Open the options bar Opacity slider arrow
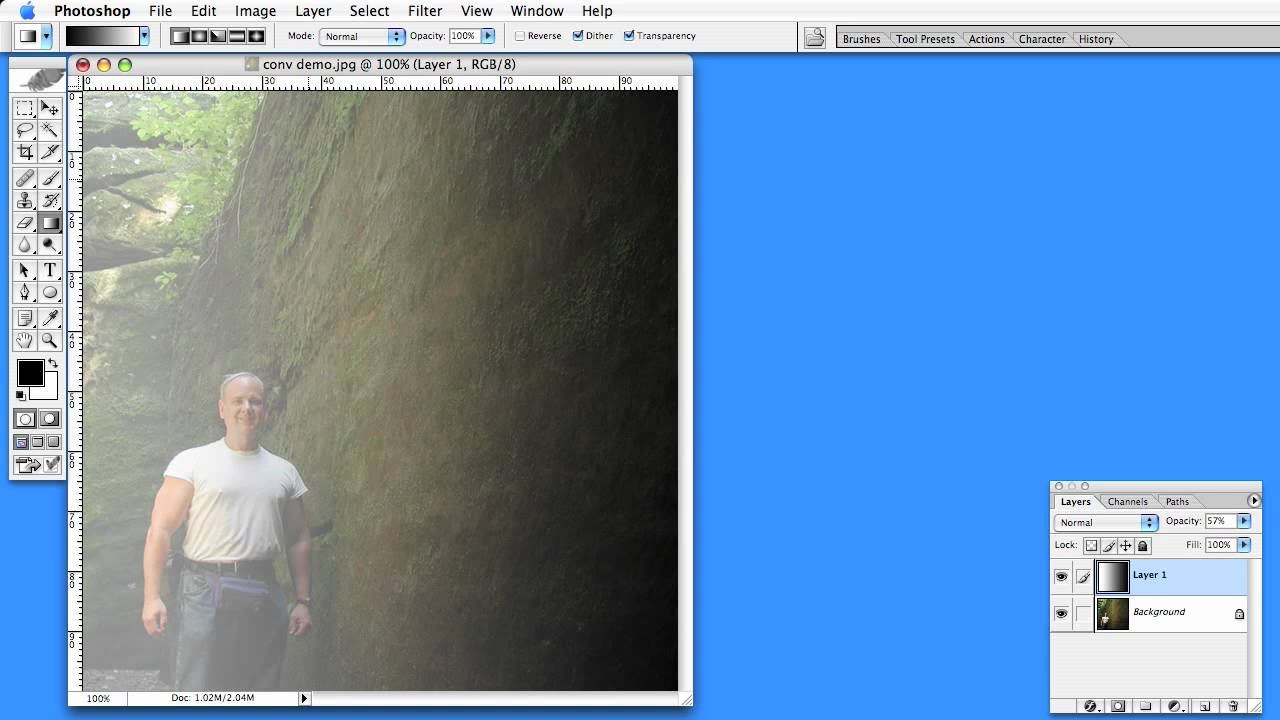 [x=488, y=36]
